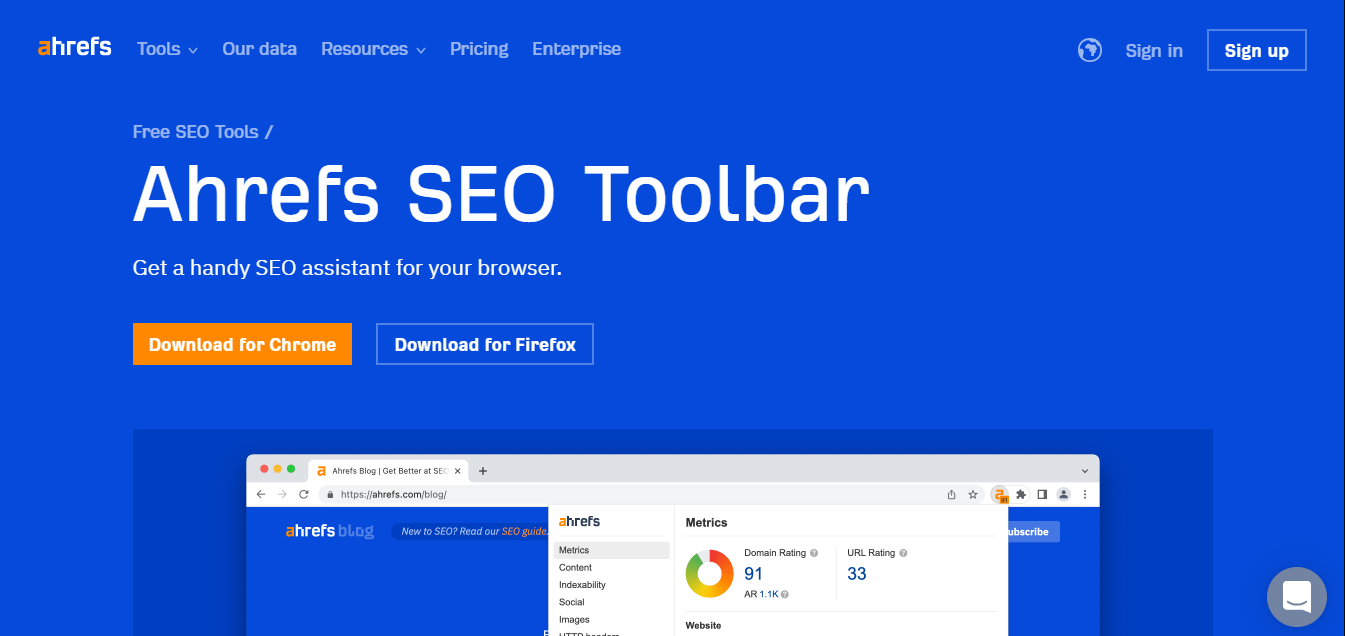
Task: Click the back arrow in preview browser
Action: pyautogui.click(x=261, y=494)
